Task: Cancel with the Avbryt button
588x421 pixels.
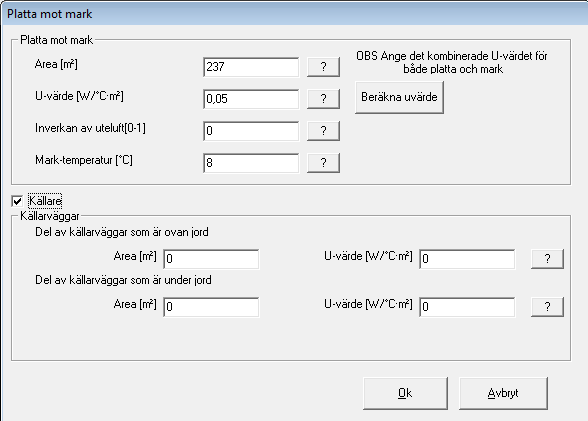Action: (x=503, y=393)
